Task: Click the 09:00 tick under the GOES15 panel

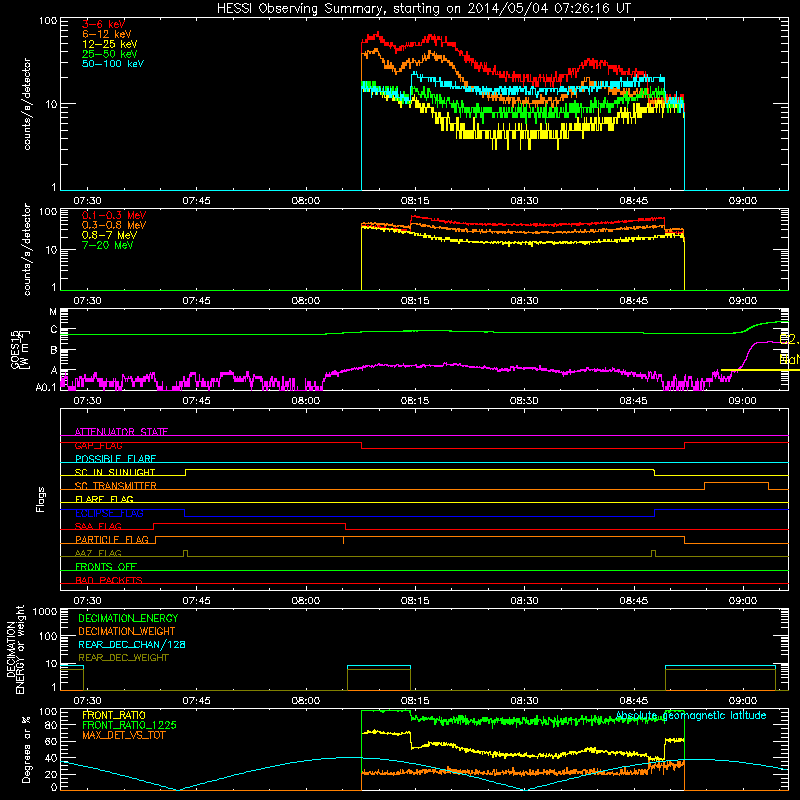Action: click(x=742, y=401)
